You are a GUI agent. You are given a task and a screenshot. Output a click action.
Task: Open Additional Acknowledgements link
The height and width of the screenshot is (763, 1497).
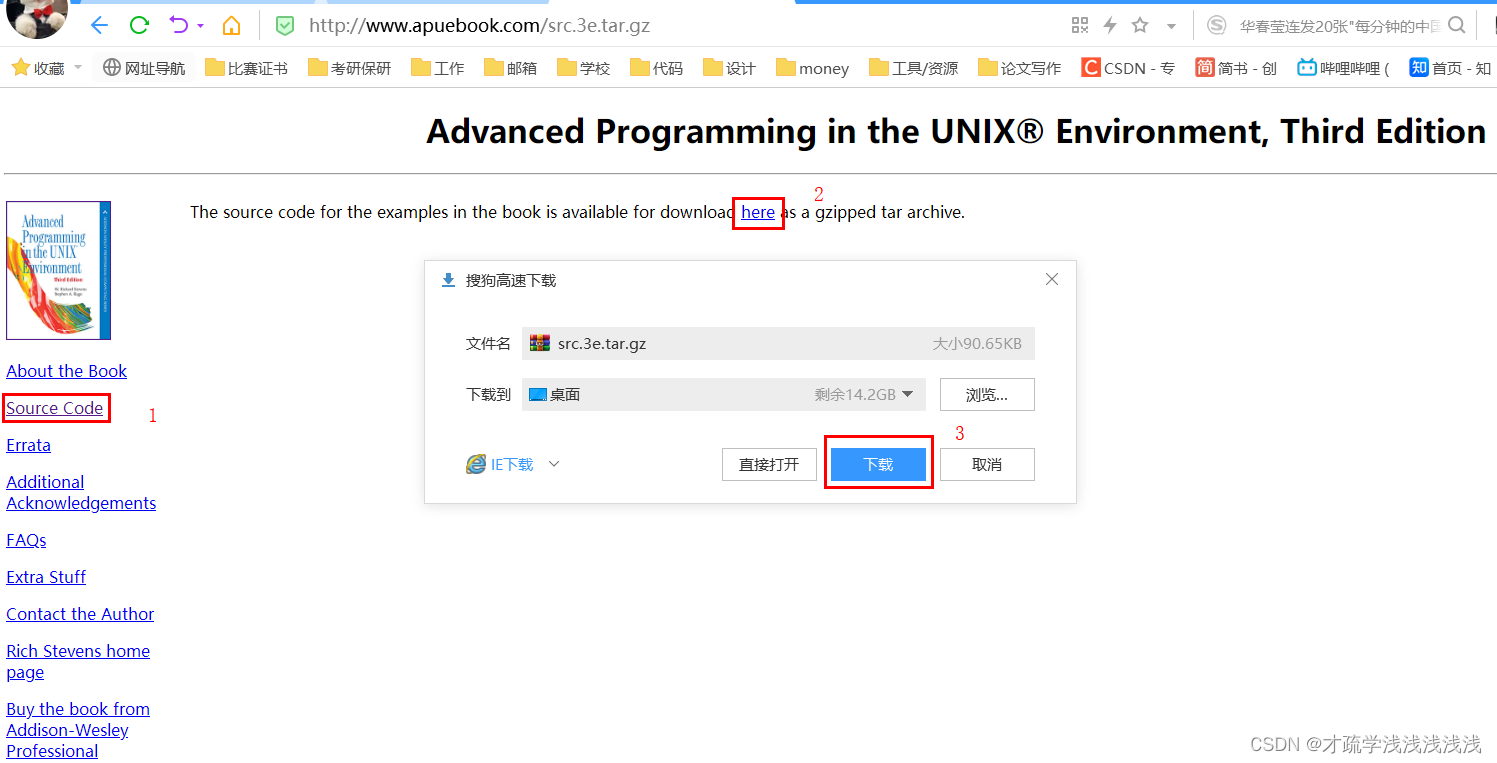click(x=81, y=492)
